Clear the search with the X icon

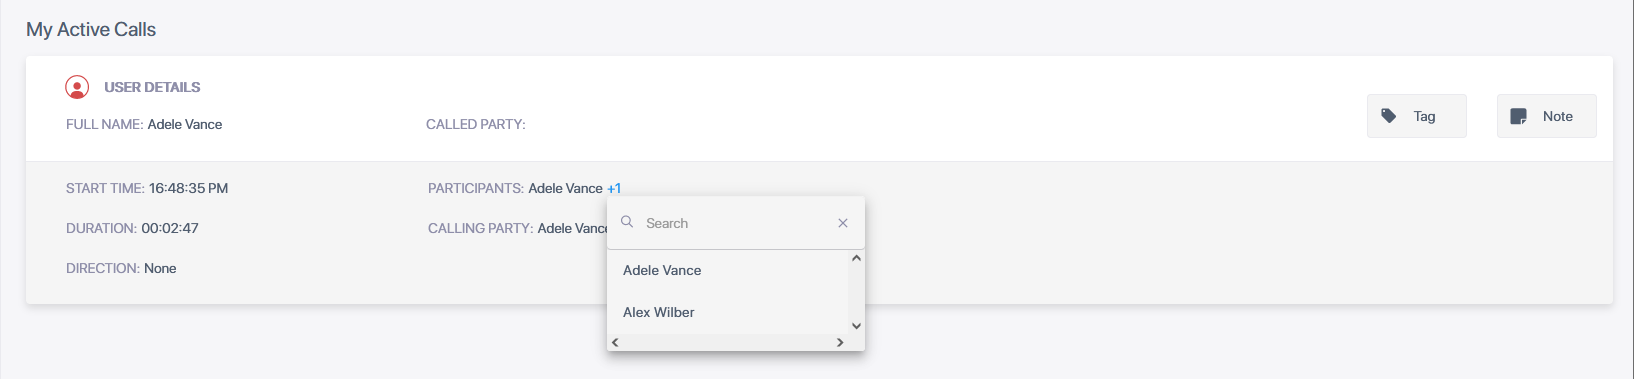click(x=843, y=223)
